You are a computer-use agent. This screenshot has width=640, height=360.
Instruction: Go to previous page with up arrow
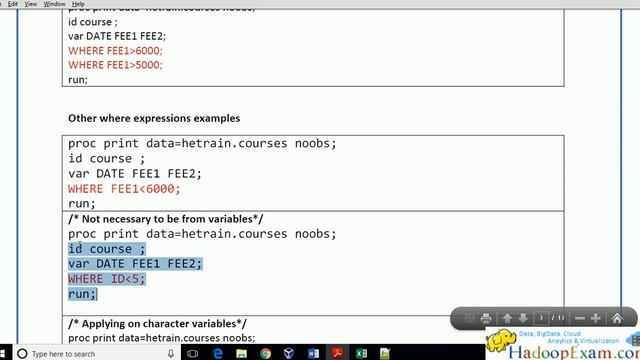click(507, 318)
